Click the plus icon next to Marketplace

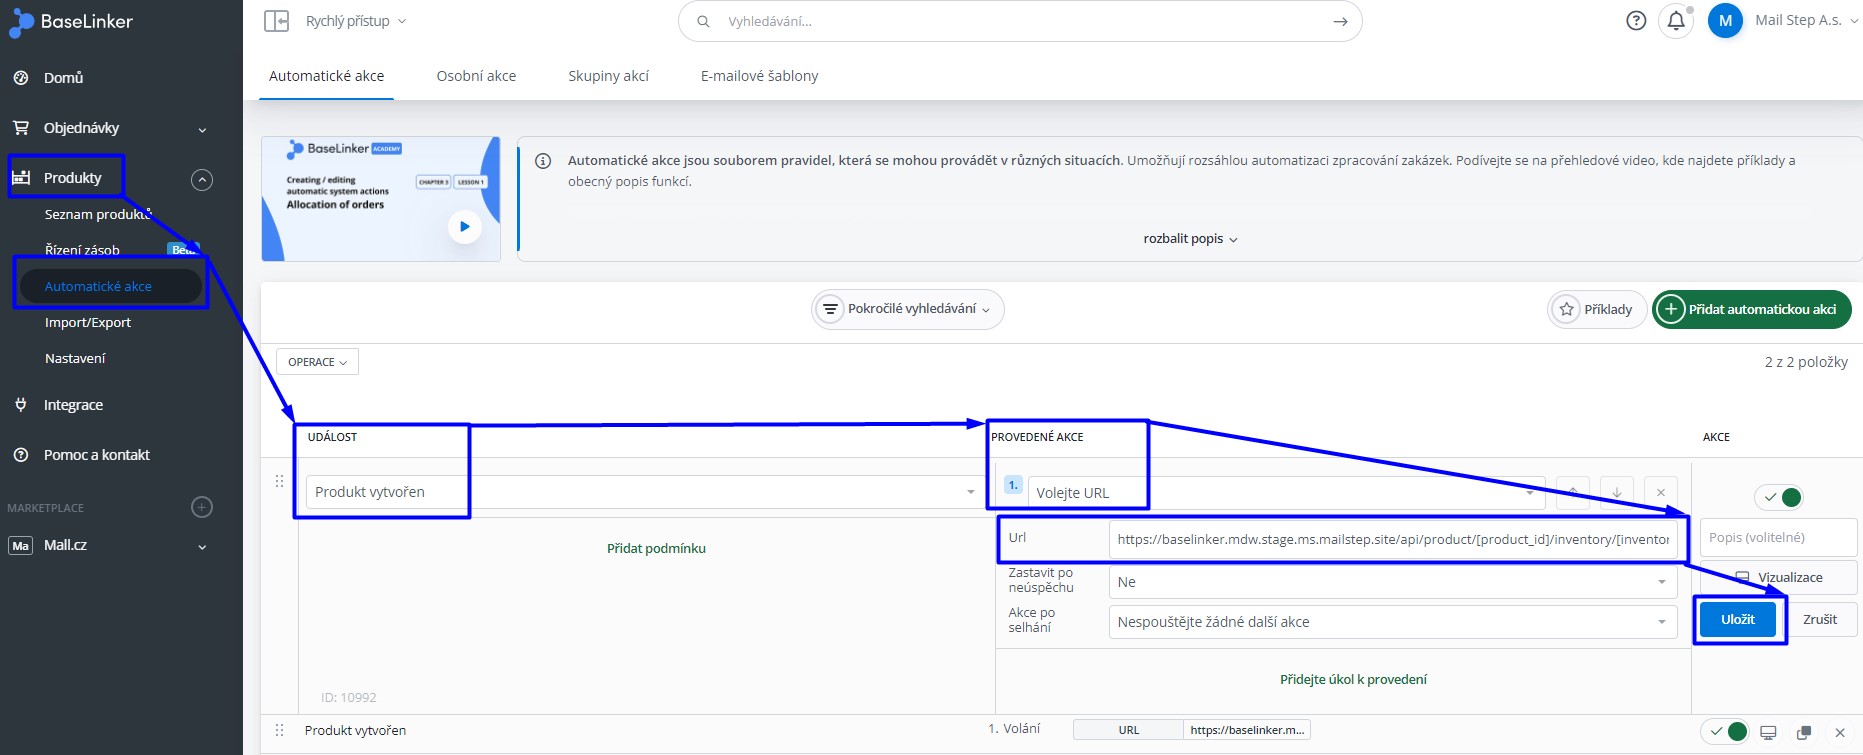[x=202, y=507]
